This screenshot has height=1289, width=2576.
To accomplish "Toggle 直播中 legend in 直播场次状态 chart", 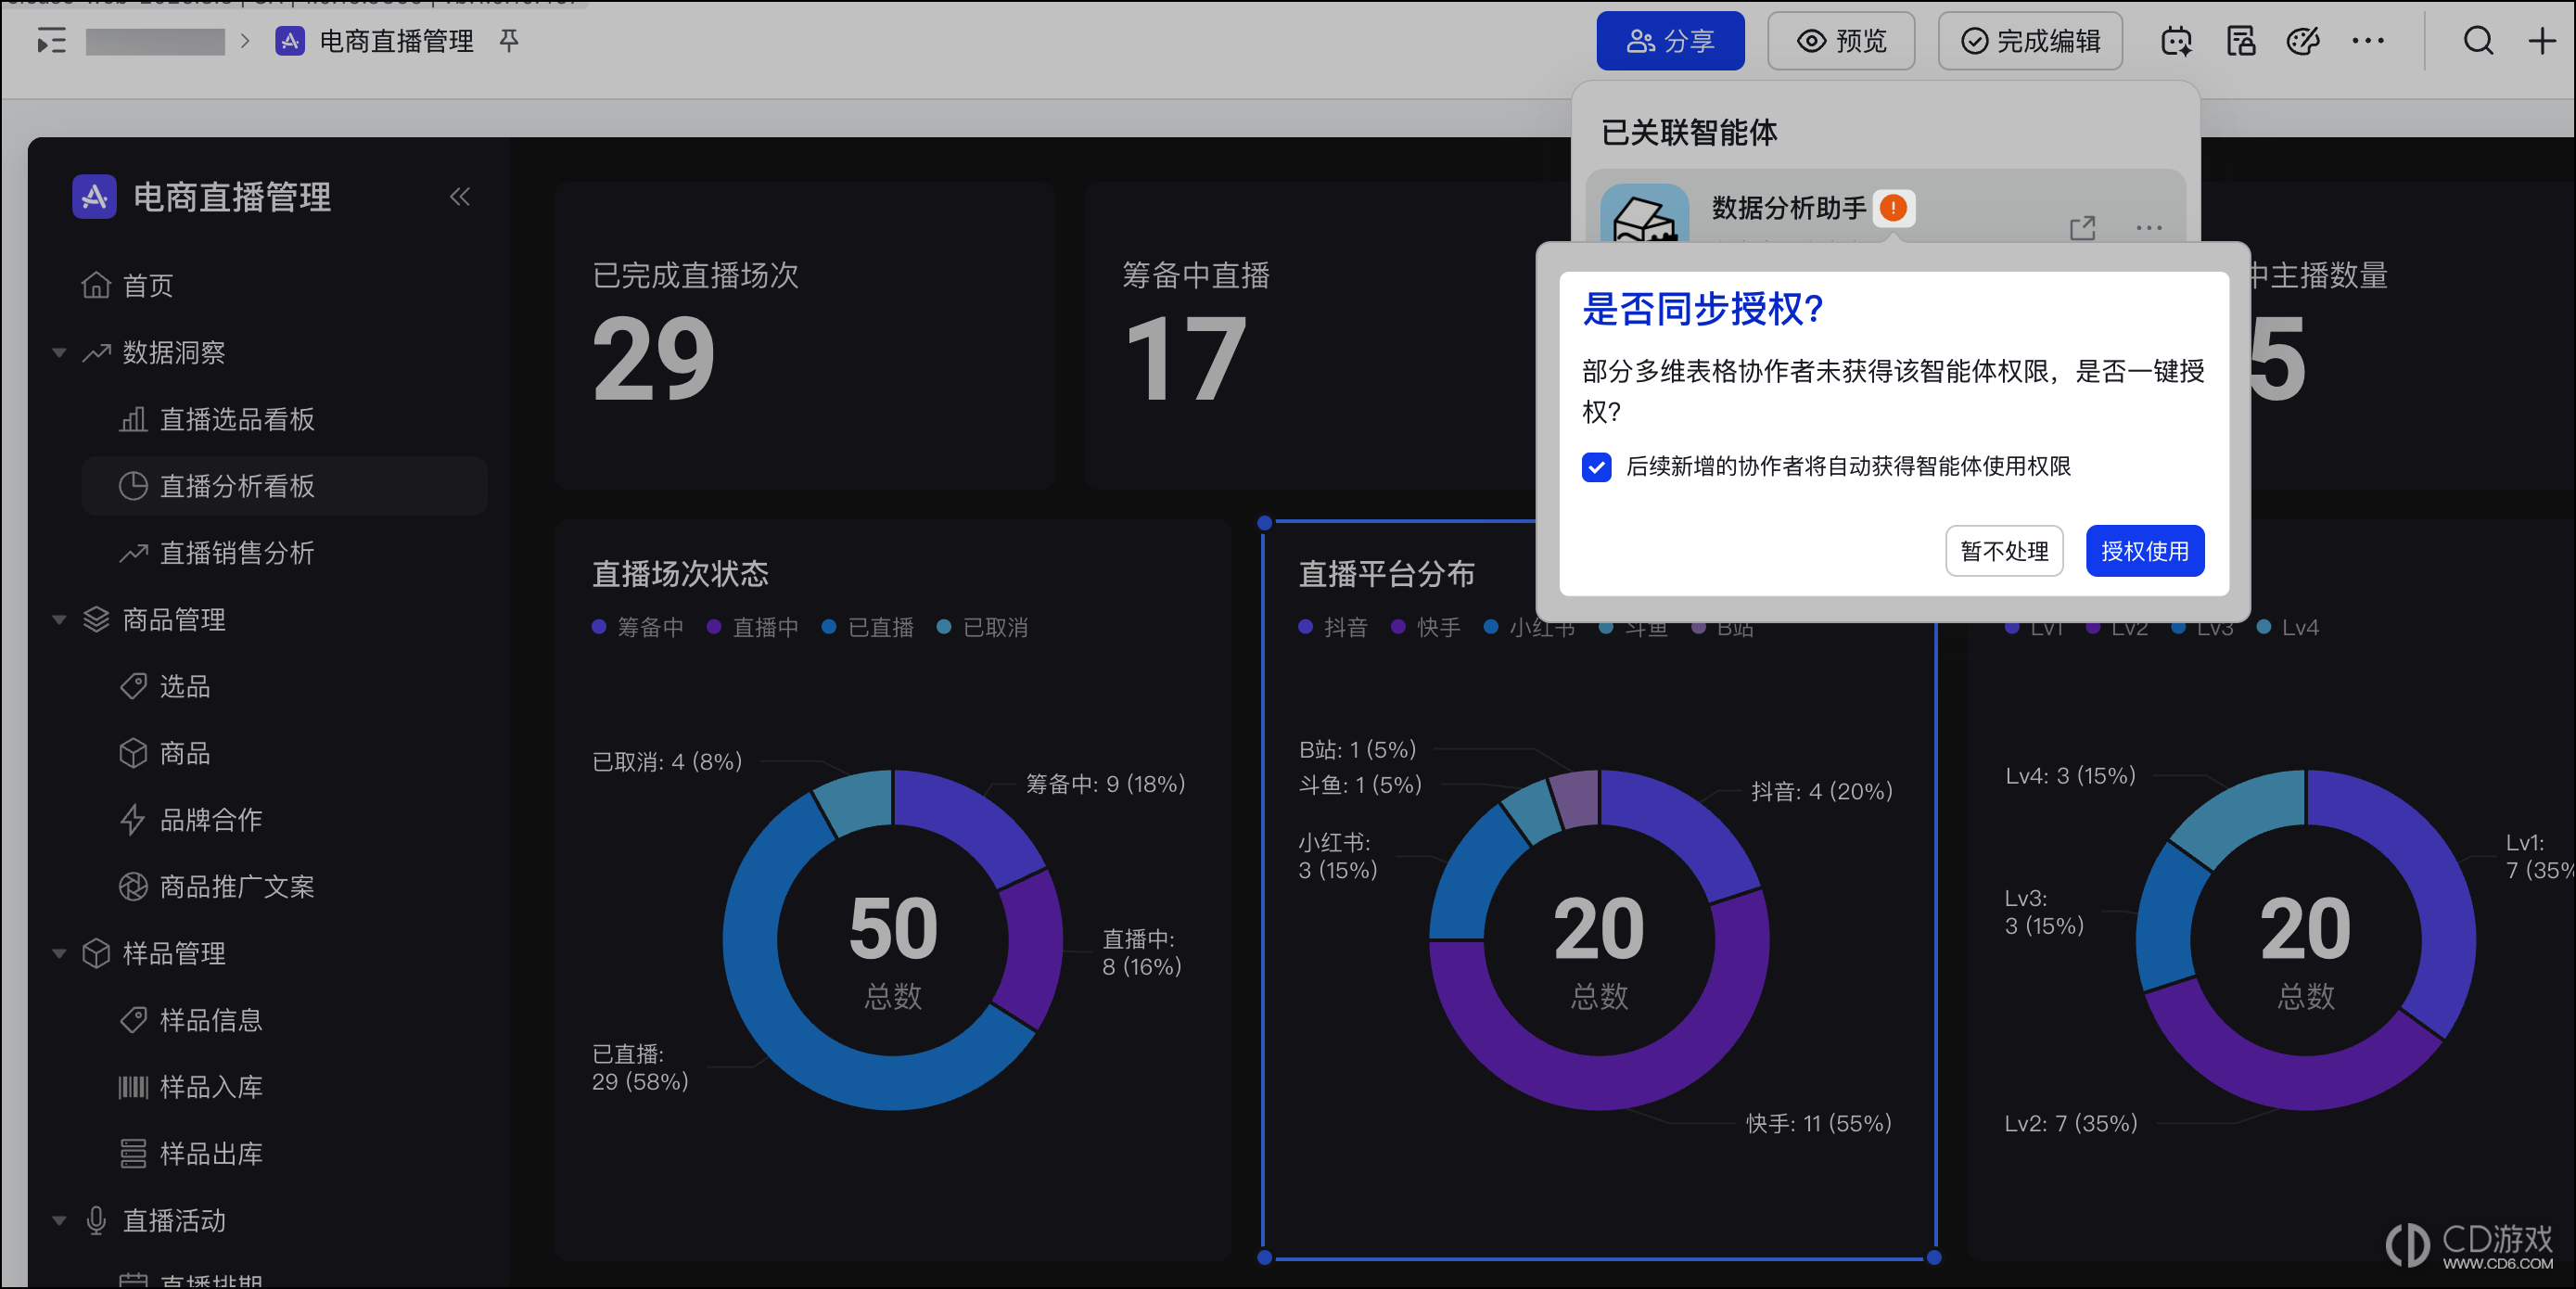I will tap(753, 627).
